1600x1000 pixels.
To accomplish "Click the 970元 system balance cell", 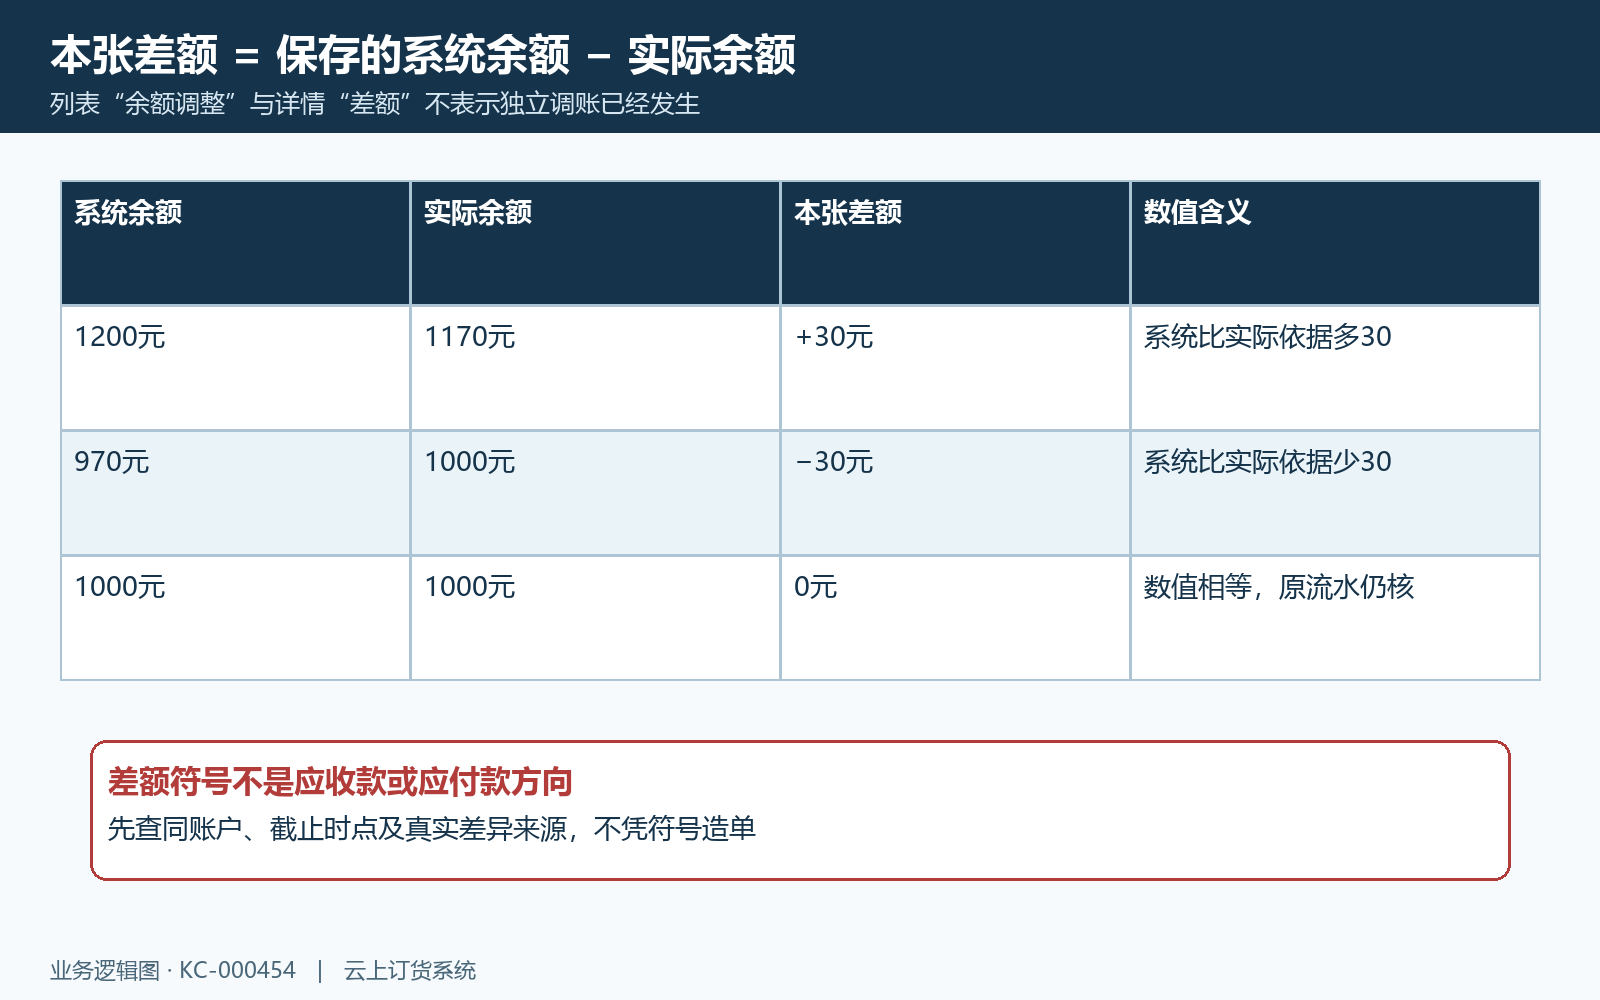I will [235, 493].
